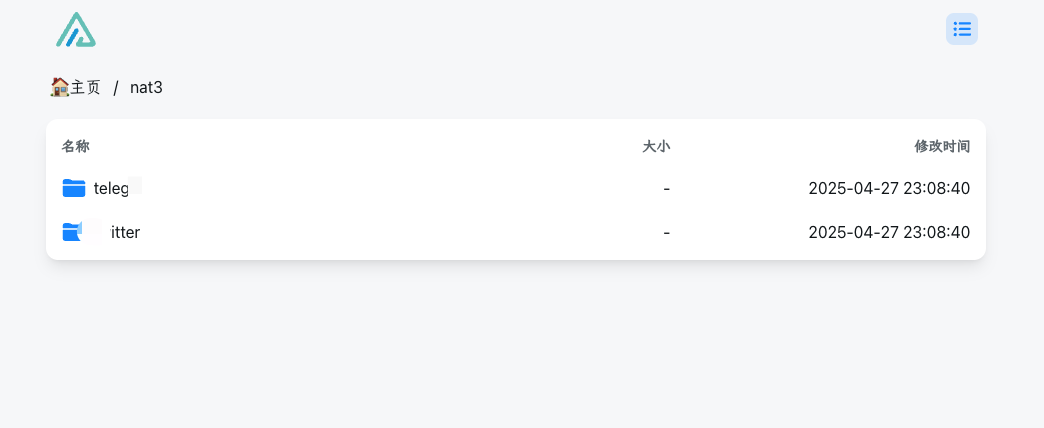Click the breadcrumb slash separator

point(116,87)
